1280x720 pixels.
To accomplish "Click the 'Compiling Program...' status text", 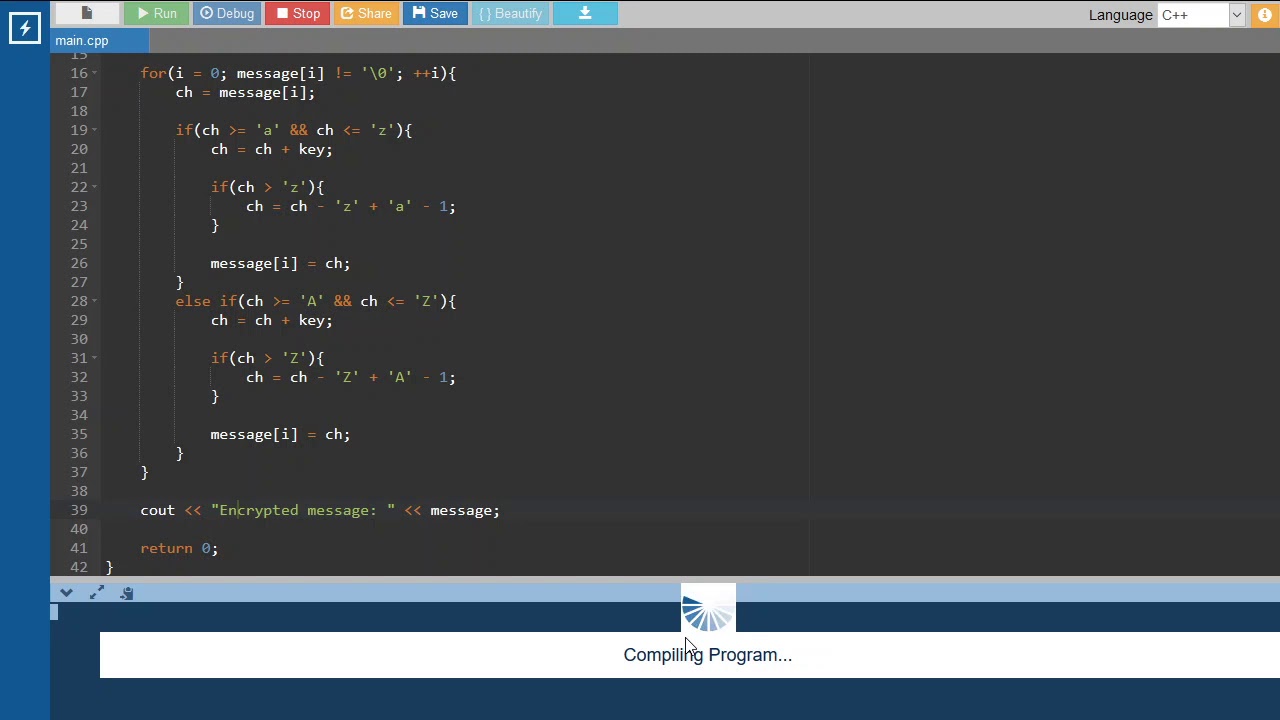I will tap(707, 655).
